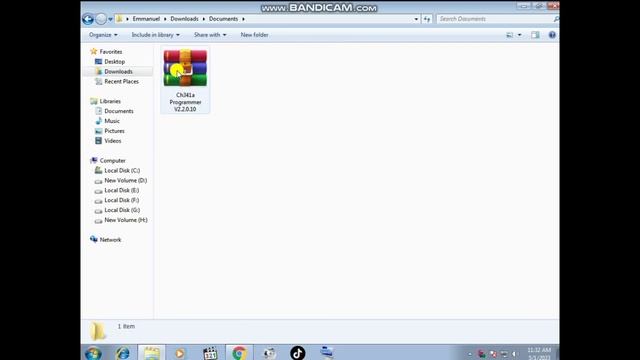Open Desktop under Favorites
This screenshot has height=360, width=640.
click(114, 62)
